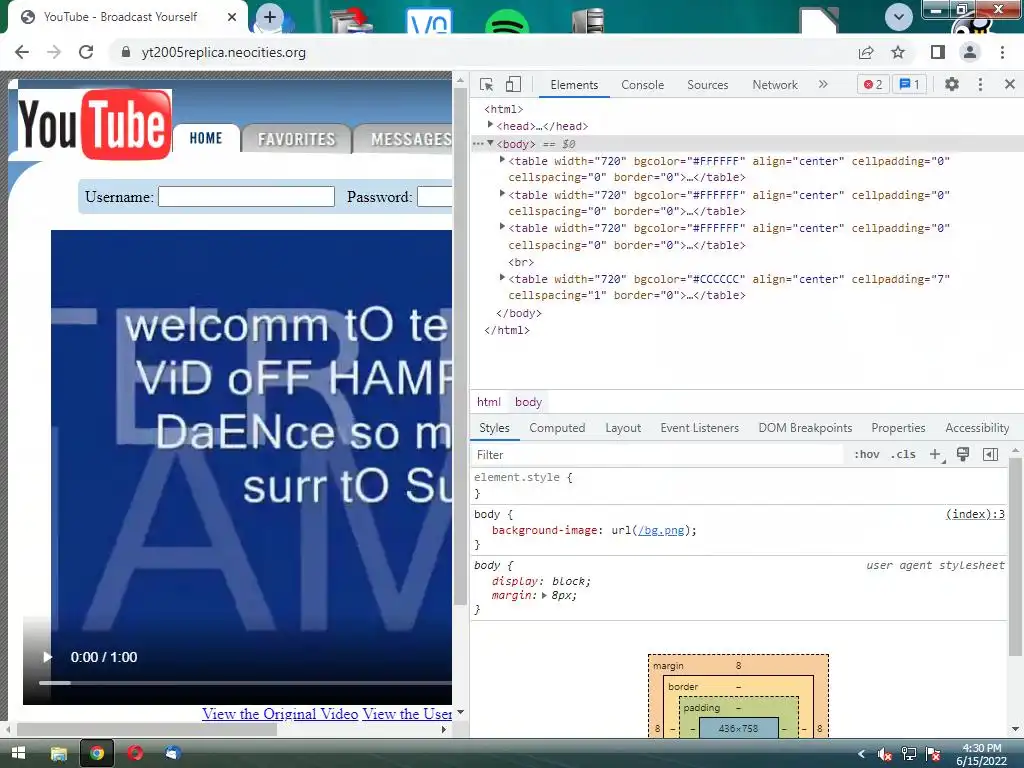Add a new style rule
Screen dimensions: 1024x768
[936, 455]
